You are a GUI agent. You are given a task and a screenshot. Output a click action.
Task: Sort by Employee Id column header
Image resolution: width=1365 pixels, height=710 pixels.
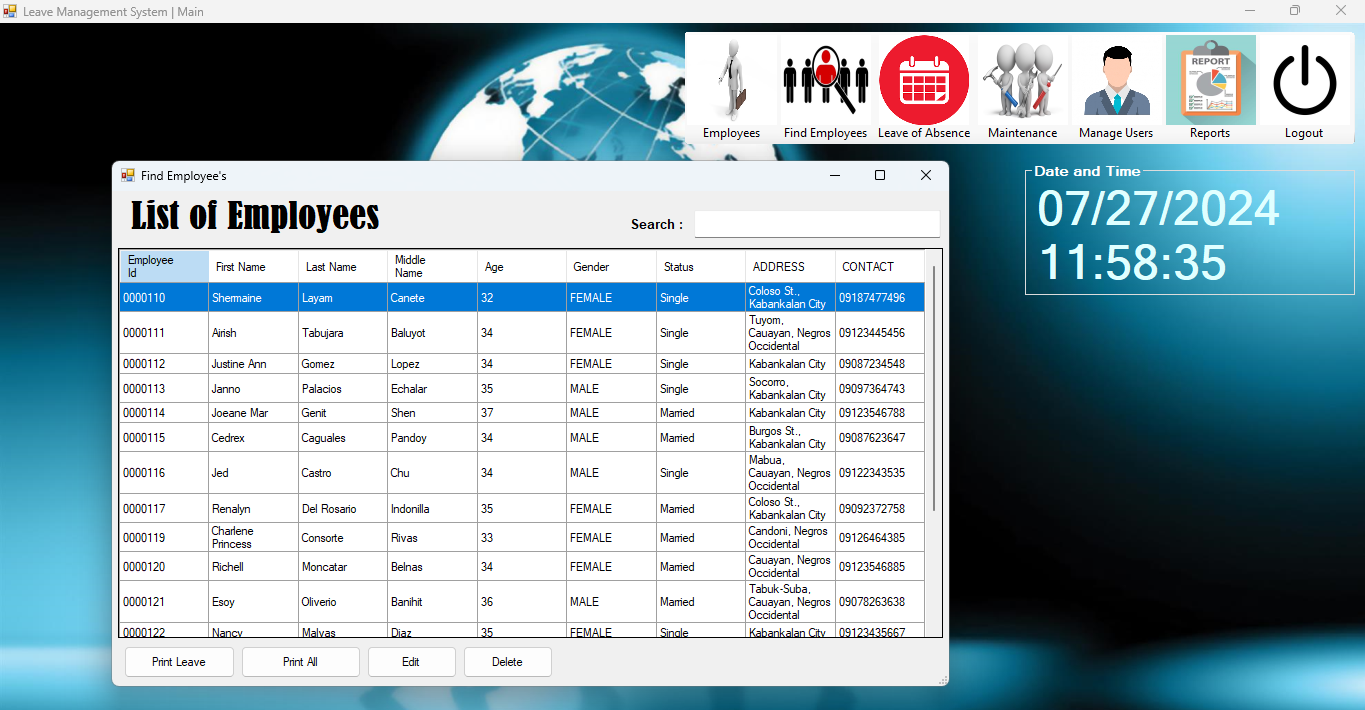tap(163, 266)
